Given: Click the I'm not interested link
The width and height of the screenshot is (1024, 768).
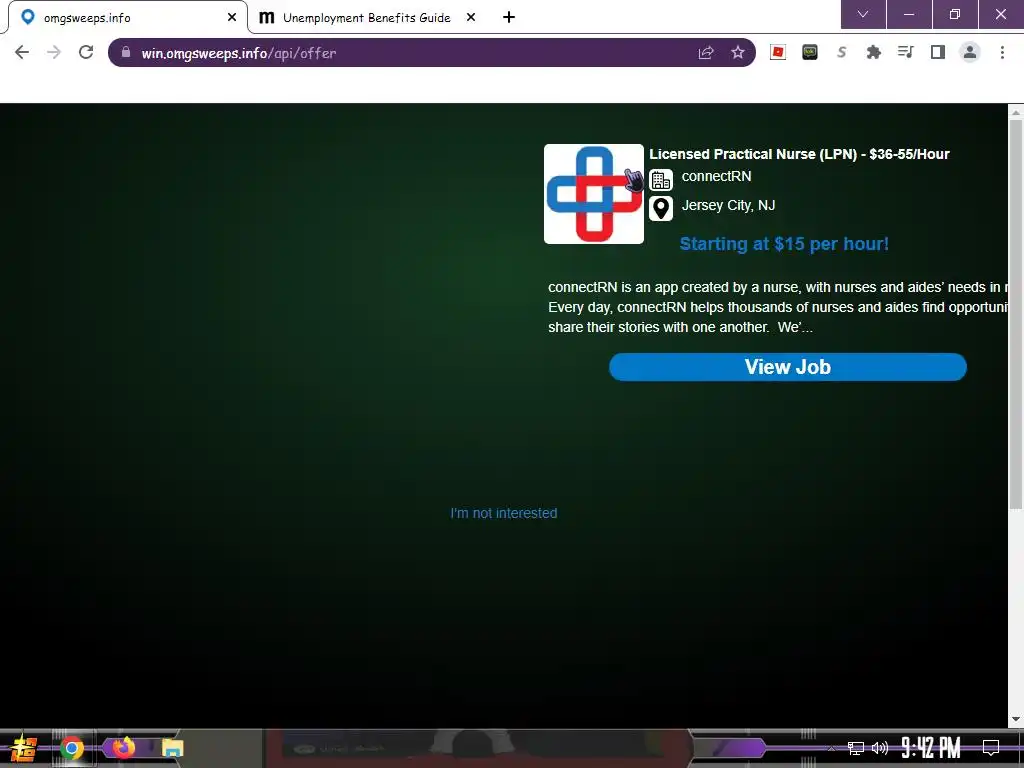Looking at the screenshot, I should 504,513.
